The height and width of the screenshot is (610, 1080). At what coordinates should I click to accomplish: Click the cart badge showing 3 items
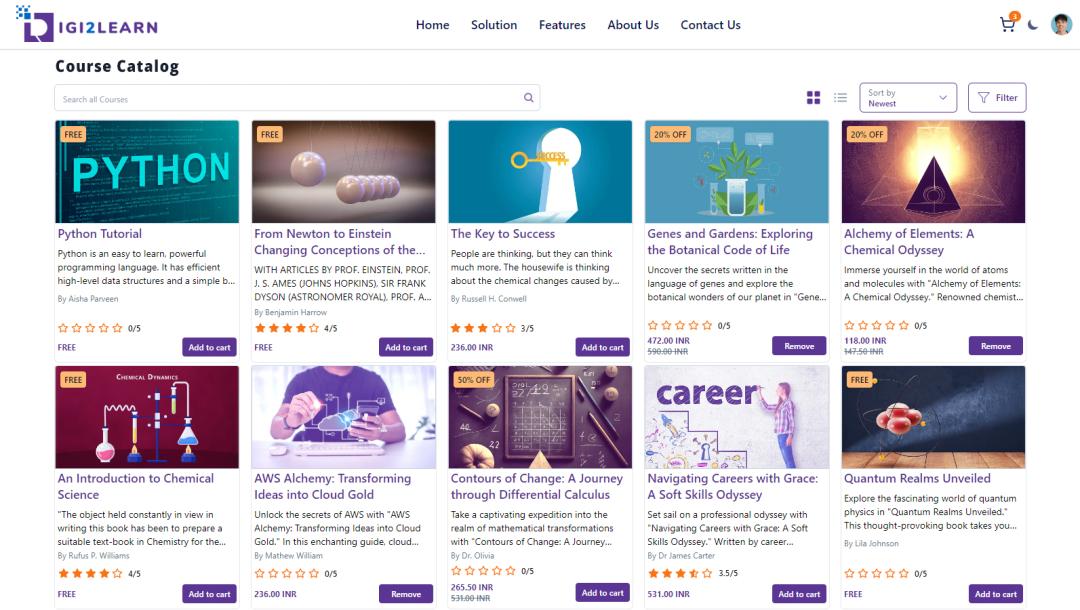(x=1014, y=17)
